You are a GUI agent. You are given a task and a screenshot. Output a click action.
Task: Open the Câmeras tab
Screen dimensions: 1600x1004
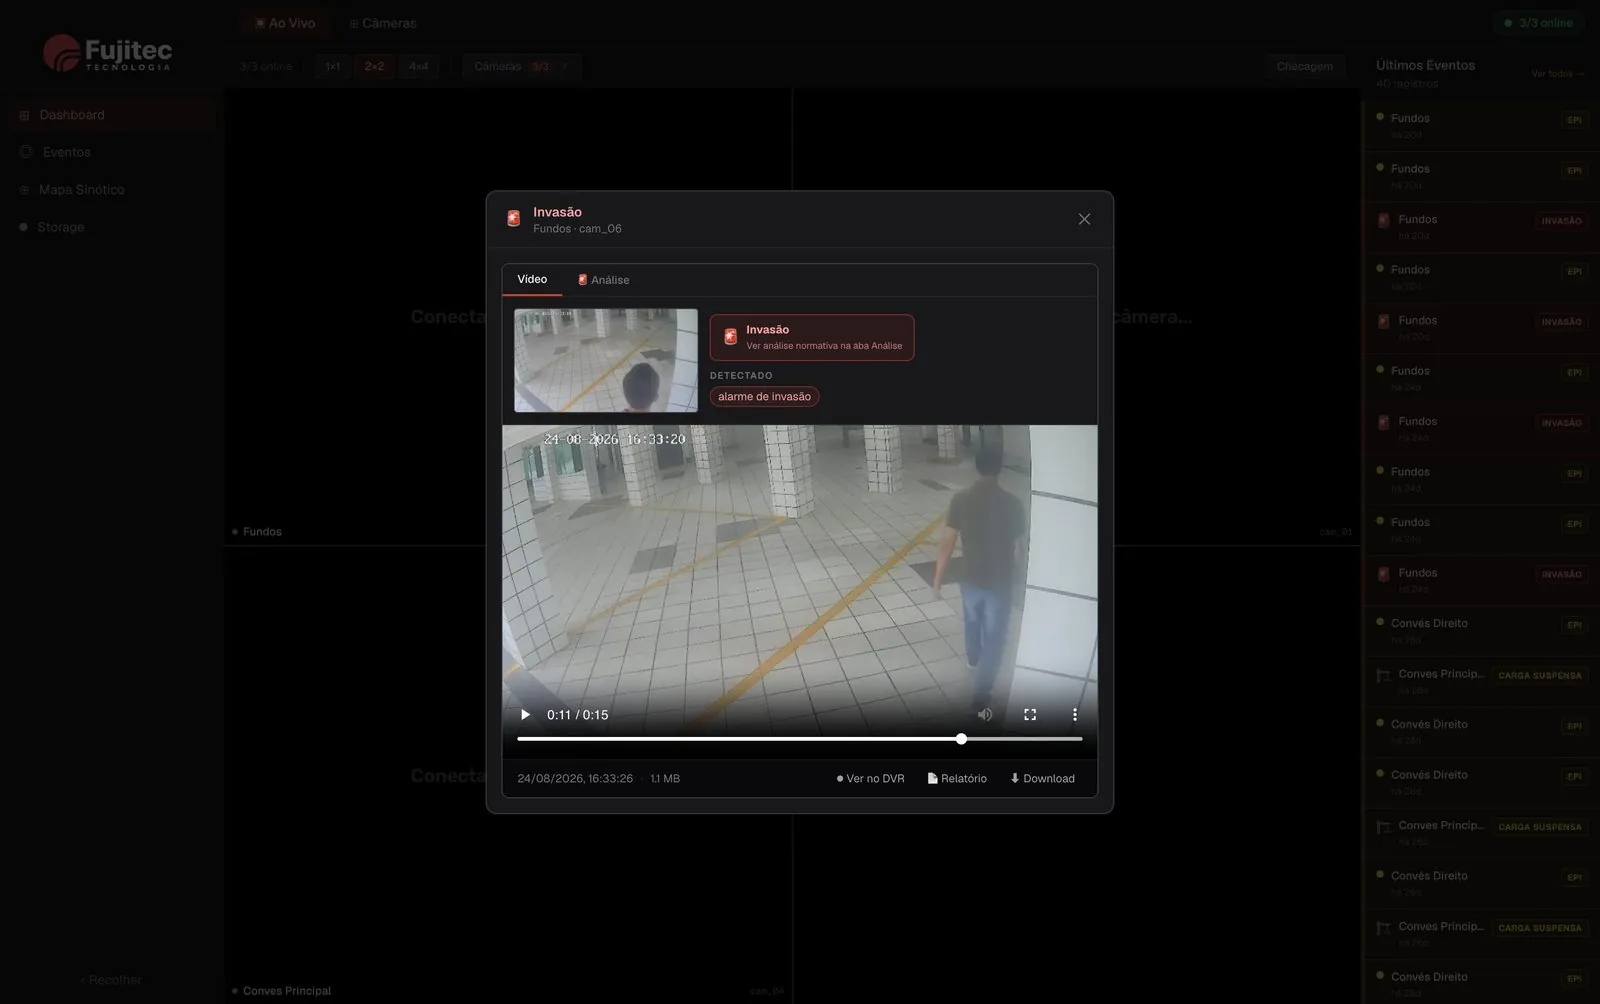[x=383, y=23]
